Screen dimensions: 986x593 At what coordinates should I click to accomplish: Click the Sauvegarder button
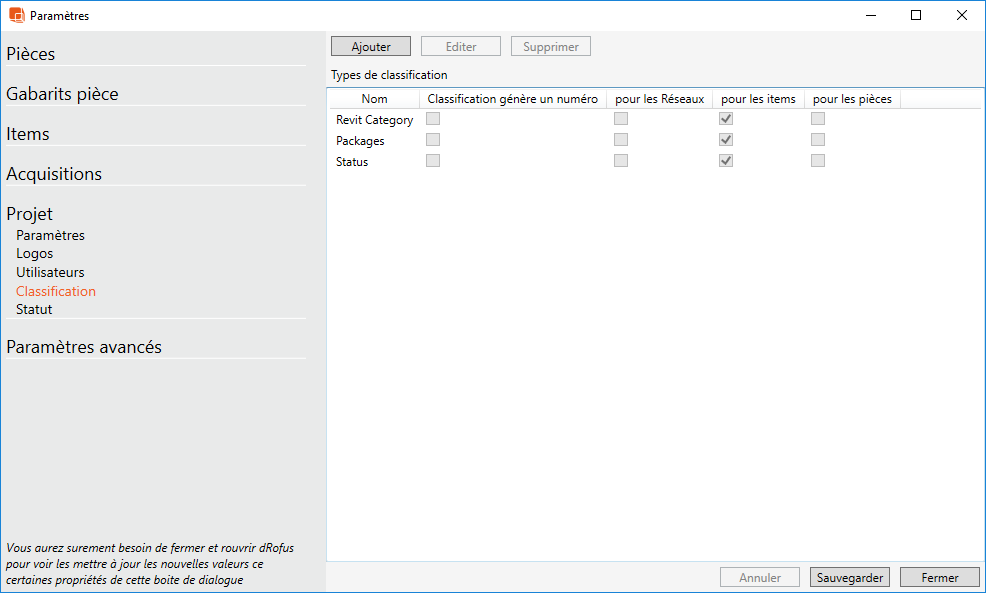[849, 578]
